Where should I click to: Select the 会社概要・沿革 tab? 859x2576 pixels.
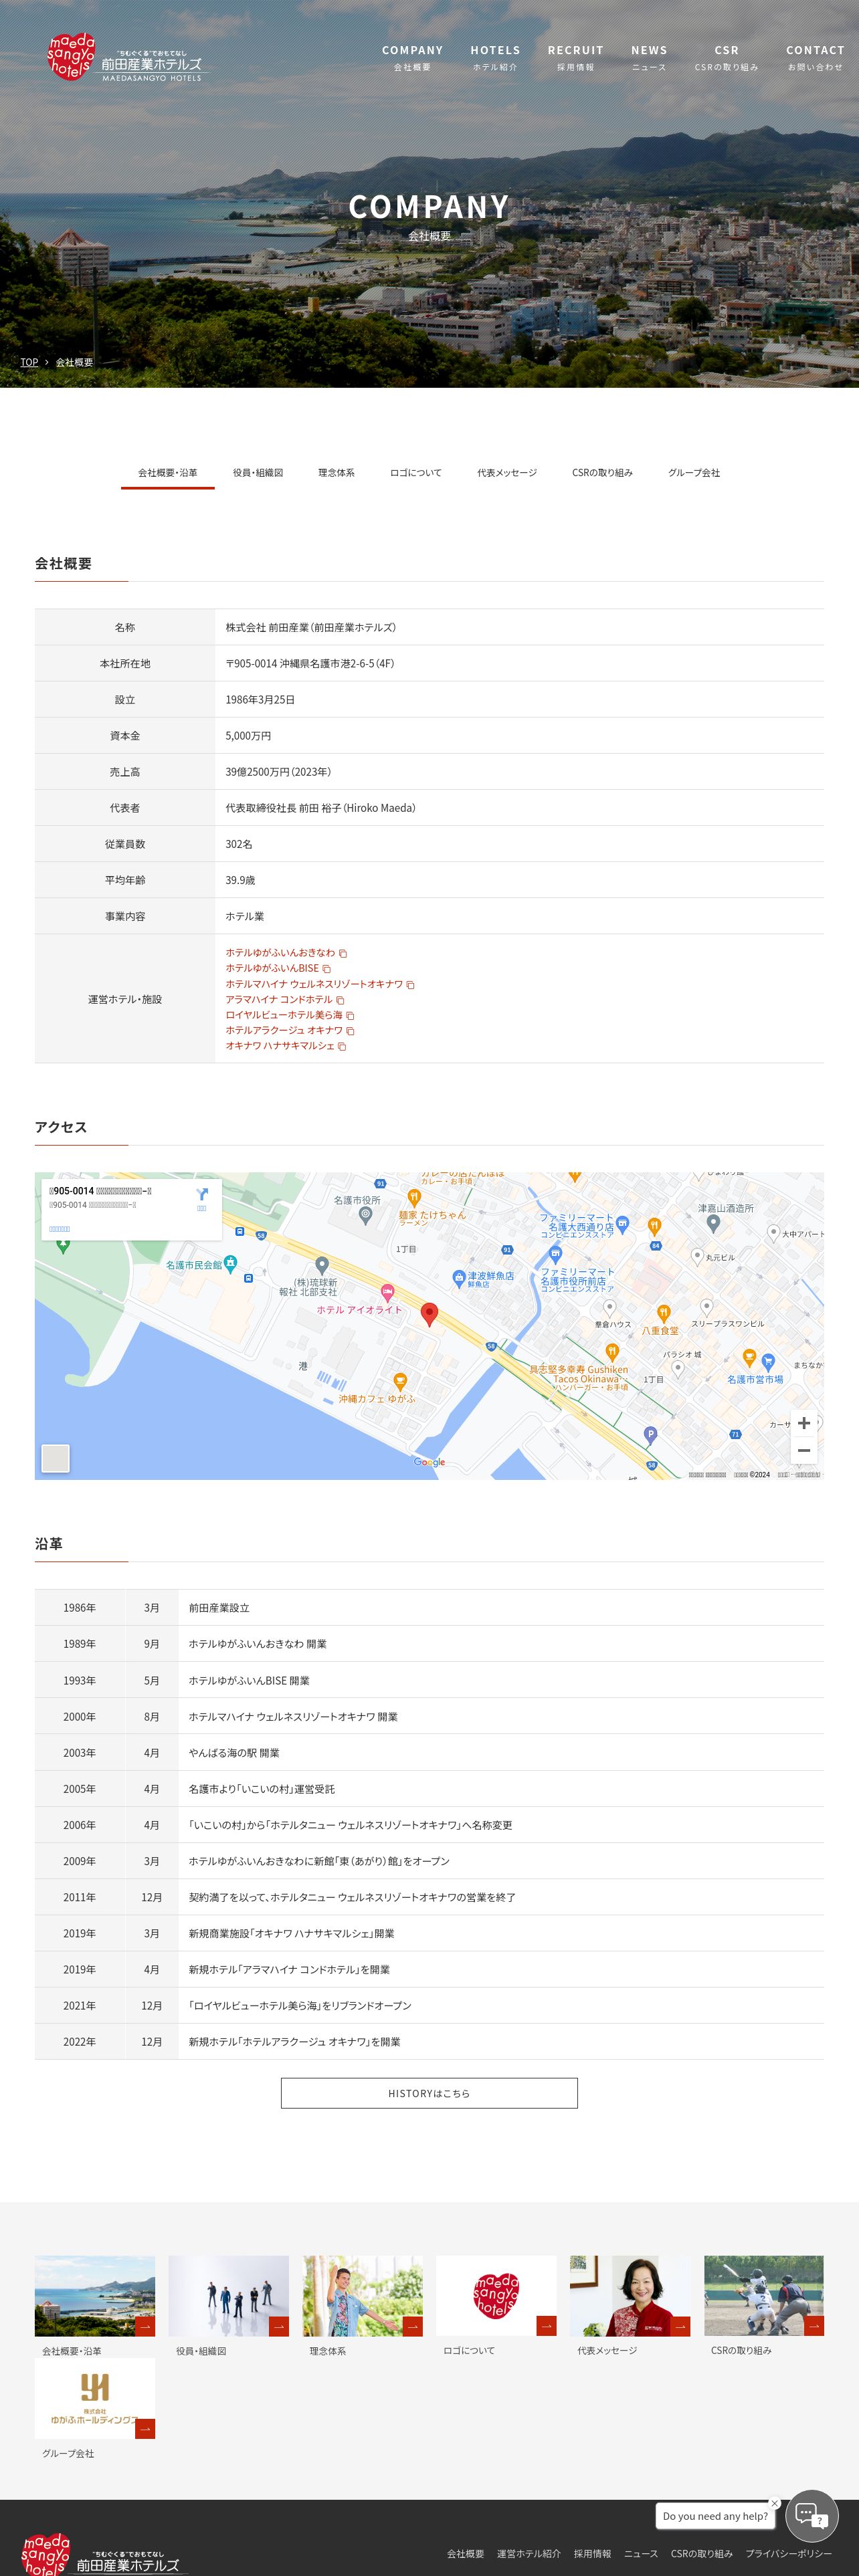coord(168,473)
